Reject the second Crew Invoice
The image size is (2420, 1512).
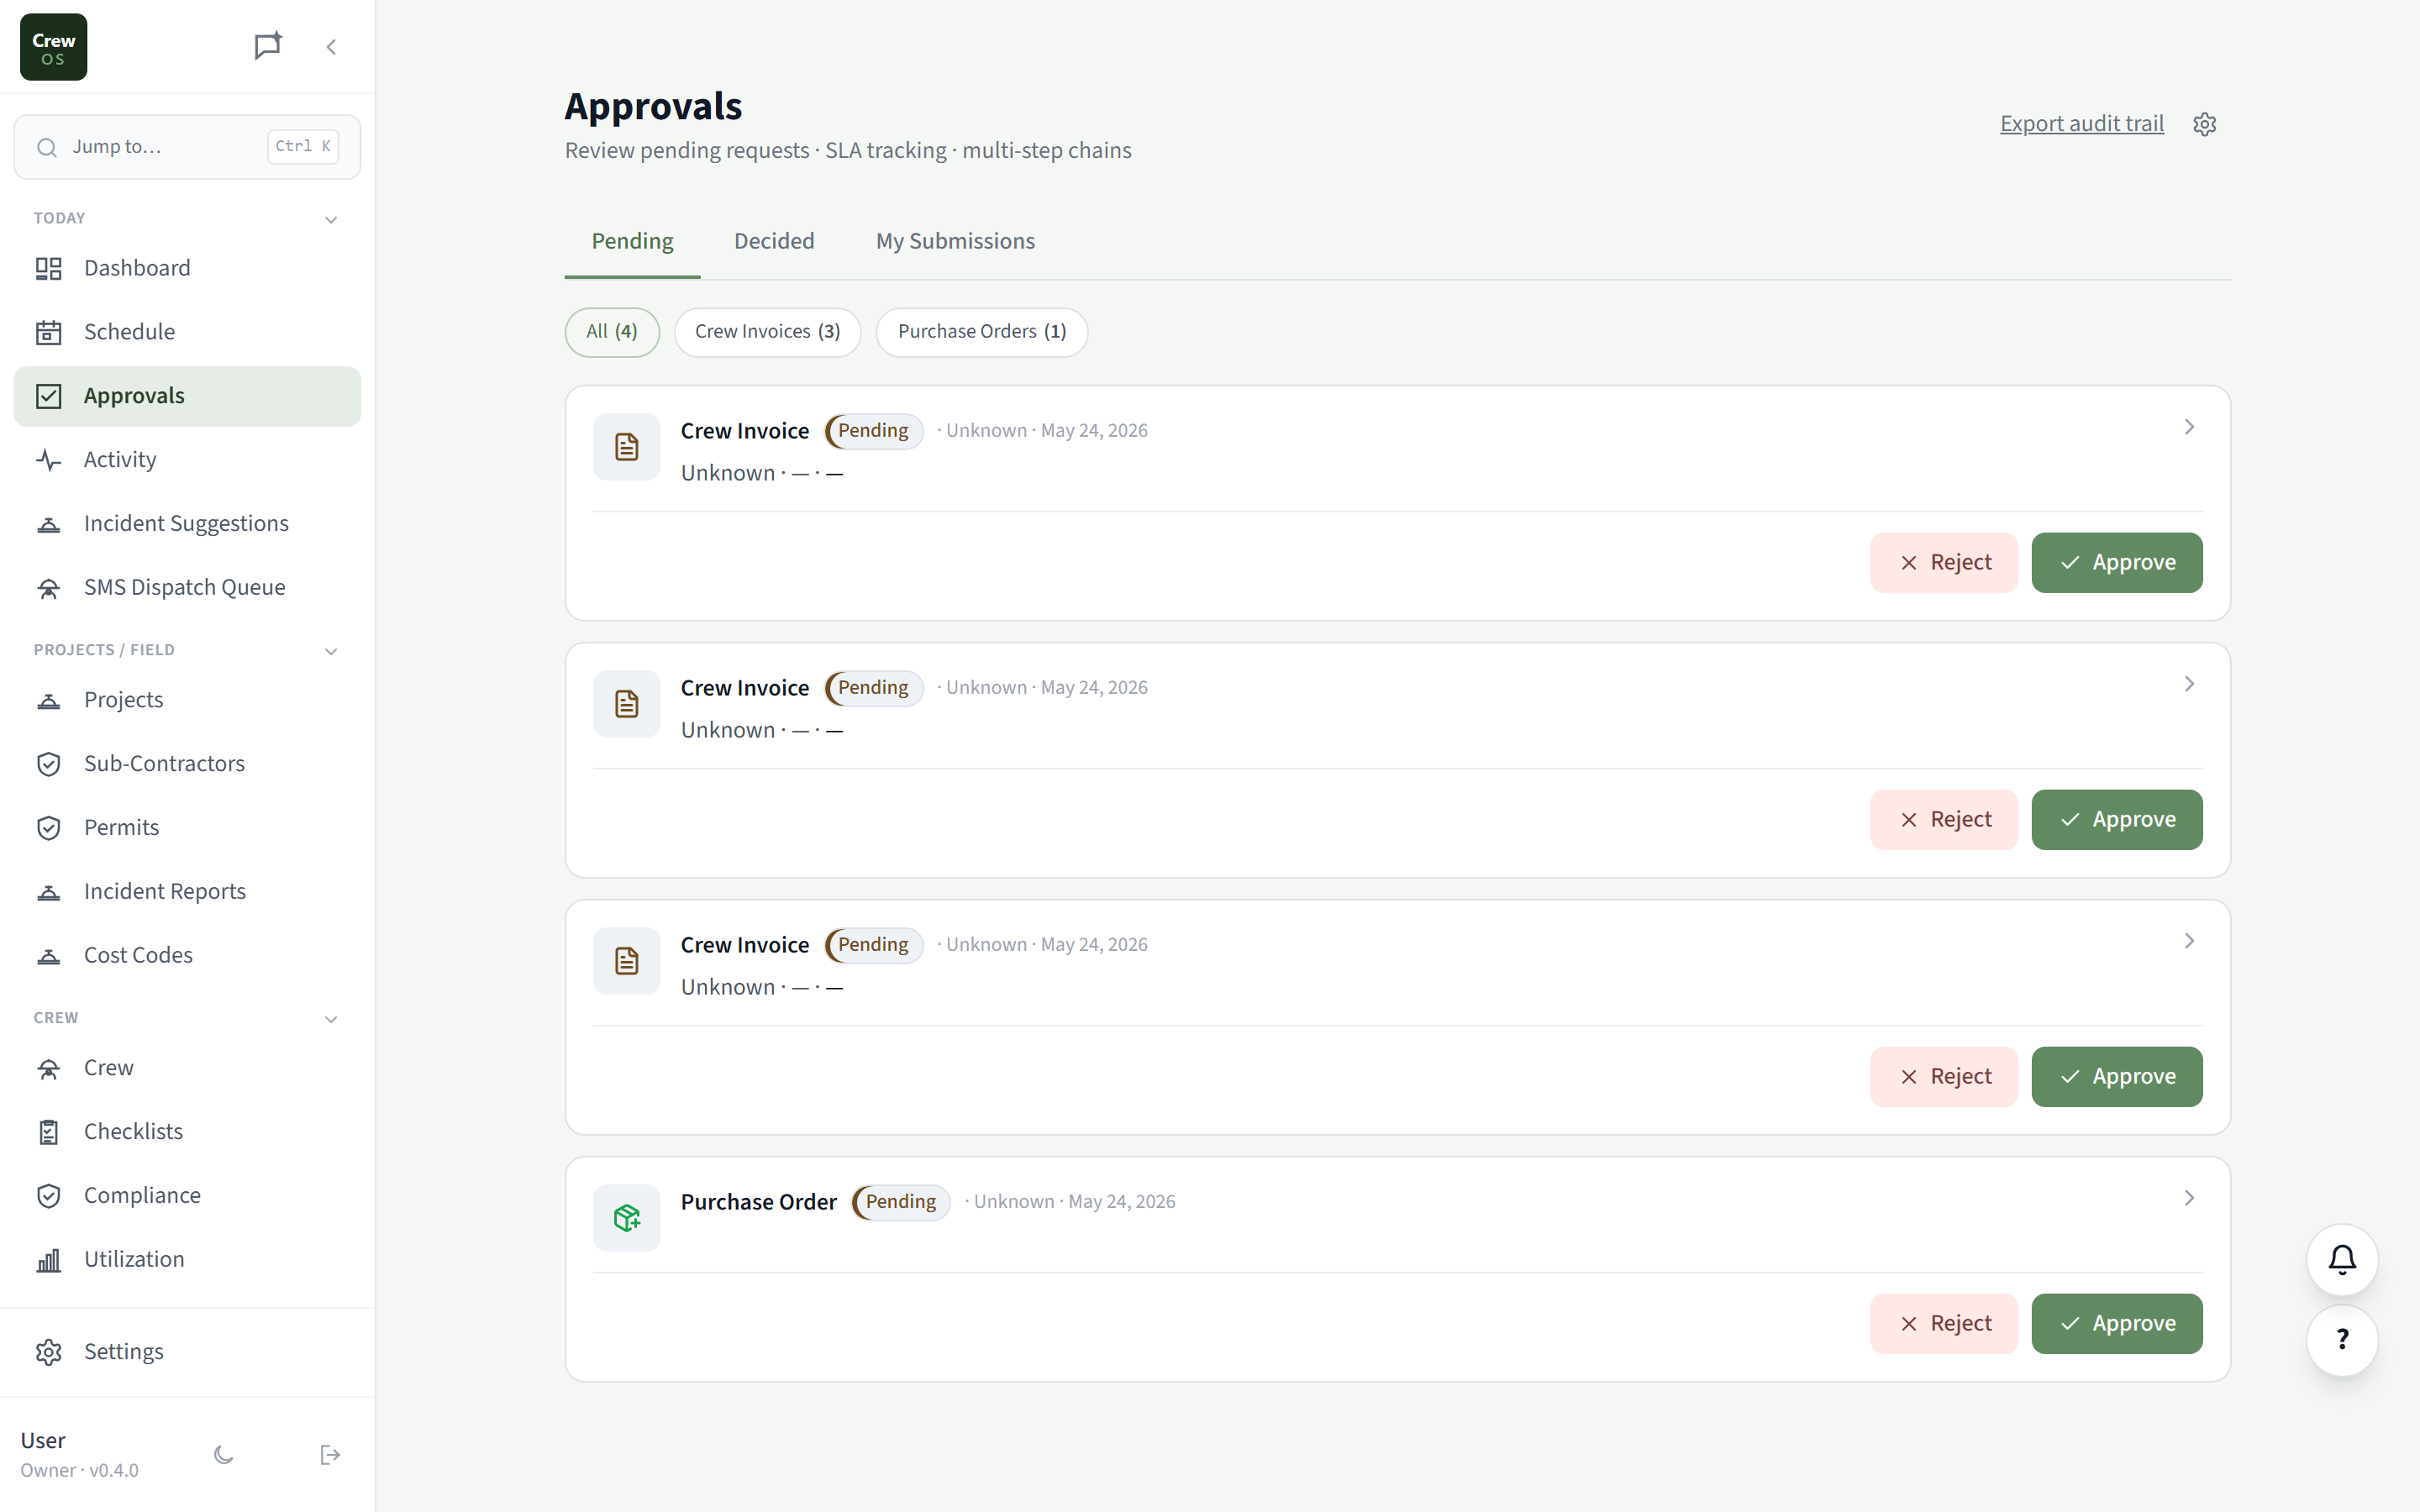coord(1943,820)
